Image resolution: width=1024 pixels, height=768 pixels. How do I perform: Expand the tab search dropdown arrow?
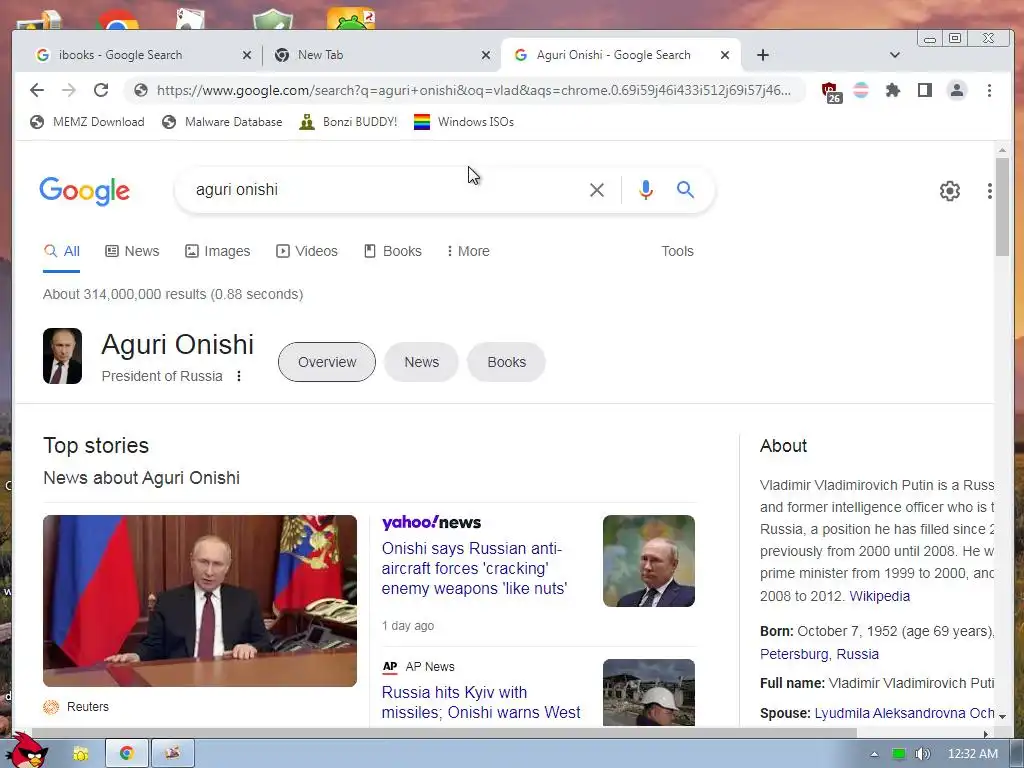[x=895, y=55]
